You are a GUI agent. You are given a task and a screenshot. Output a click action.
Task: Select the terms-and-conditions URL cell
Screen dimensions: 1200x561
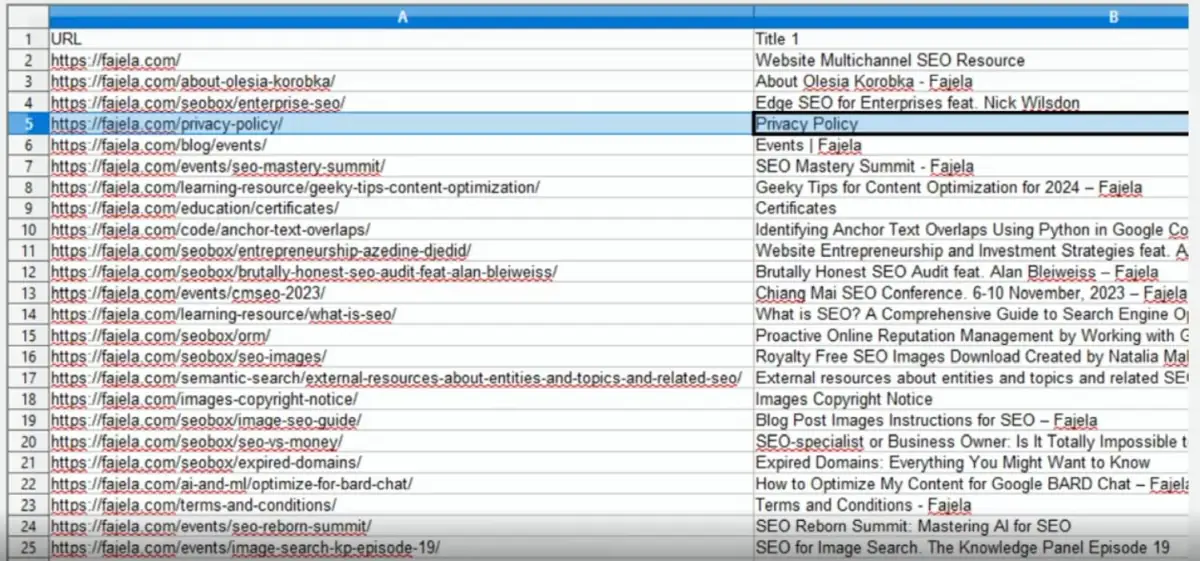click(193, 505)
